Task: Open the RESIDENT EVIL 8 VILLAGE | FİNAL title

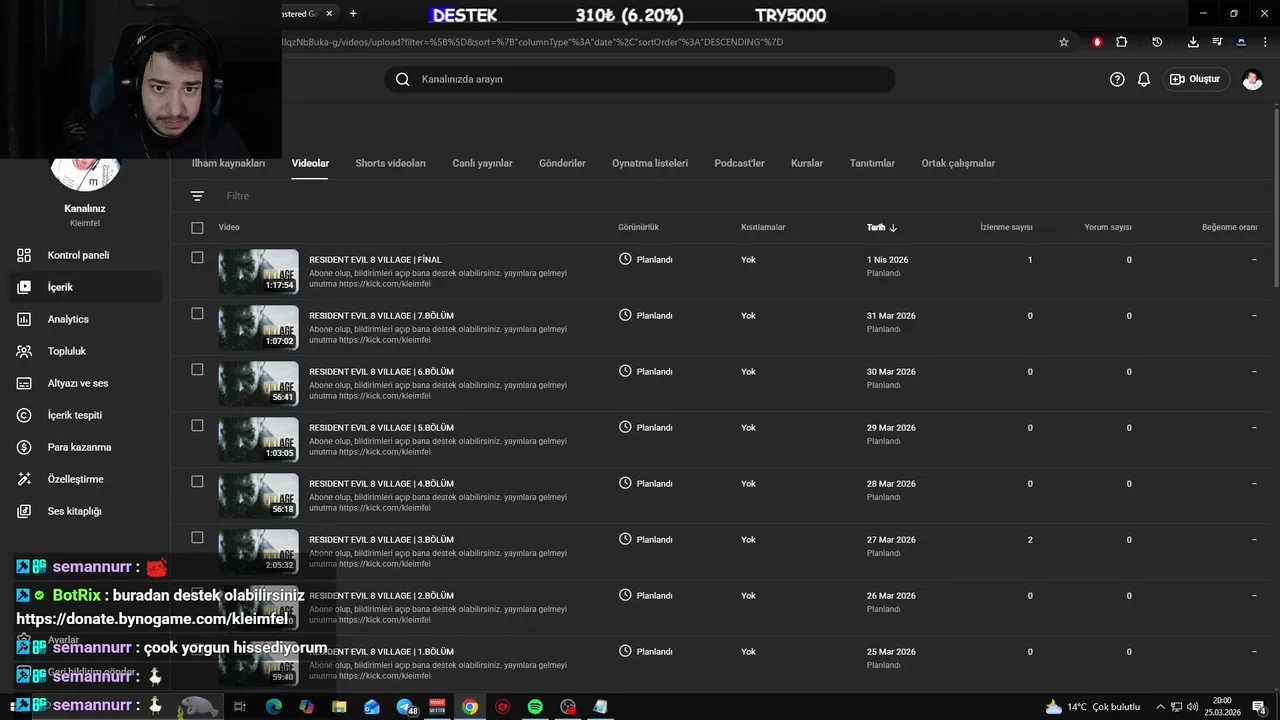Action: (375, 259)
